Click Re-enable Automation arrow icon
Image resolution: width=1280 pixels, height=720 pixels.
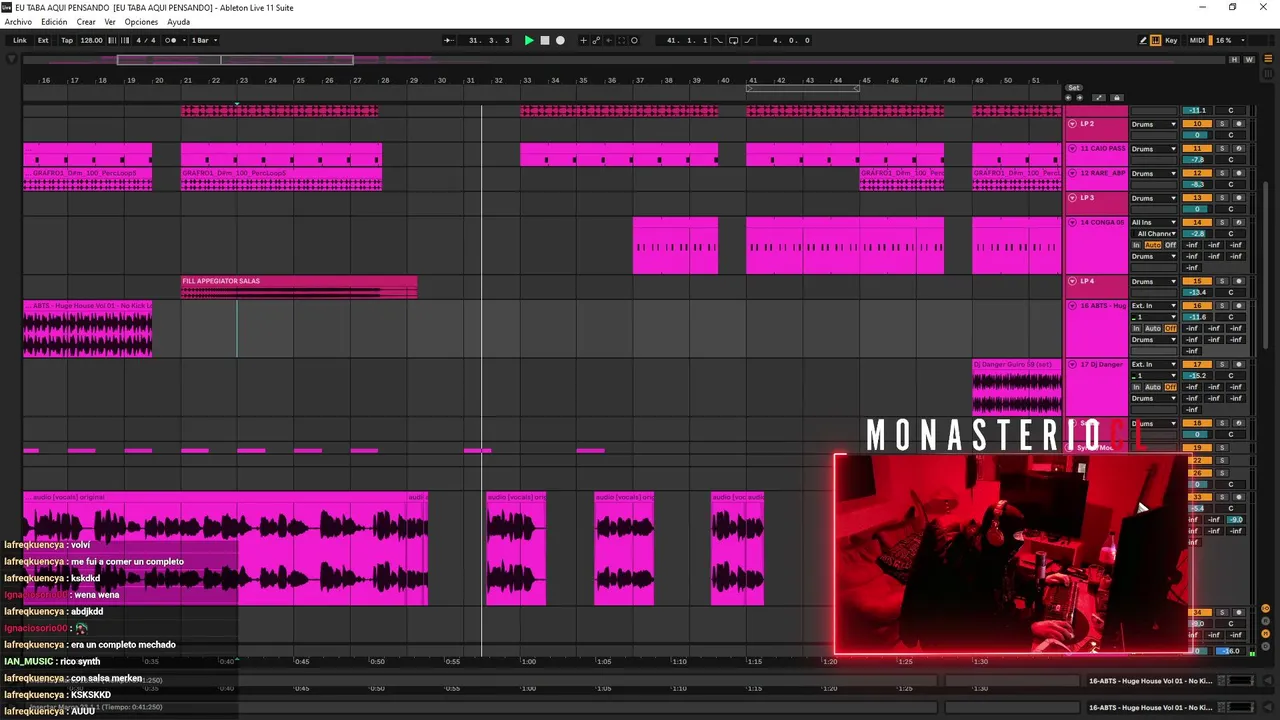(609, 40)
